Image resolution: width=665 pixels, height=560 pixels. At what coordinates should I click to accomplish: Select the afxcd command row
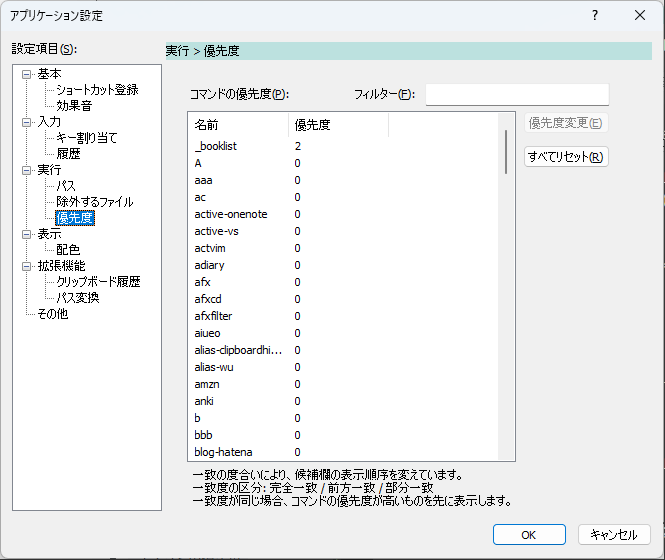pos(343,299)
